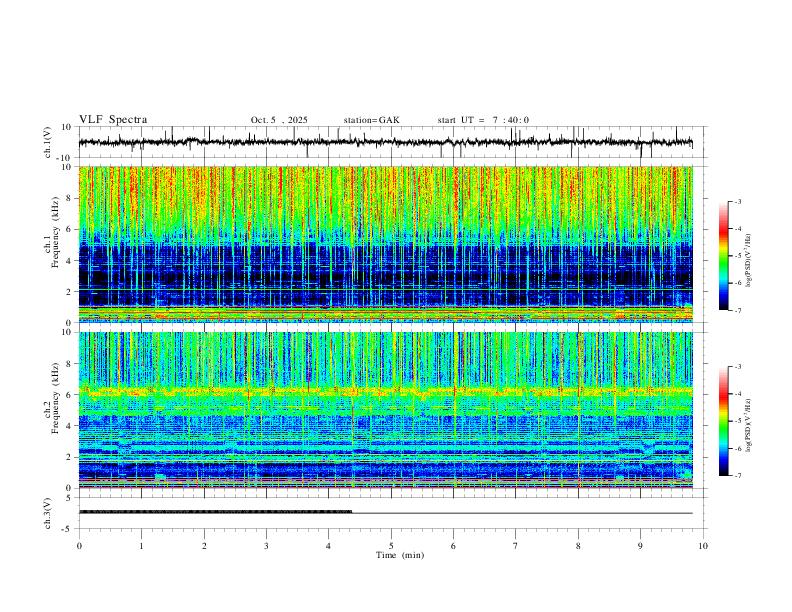Click the "-3" label on ch.1 colorbar
This screenshot has width=792, height=612.
click(737, 201)
